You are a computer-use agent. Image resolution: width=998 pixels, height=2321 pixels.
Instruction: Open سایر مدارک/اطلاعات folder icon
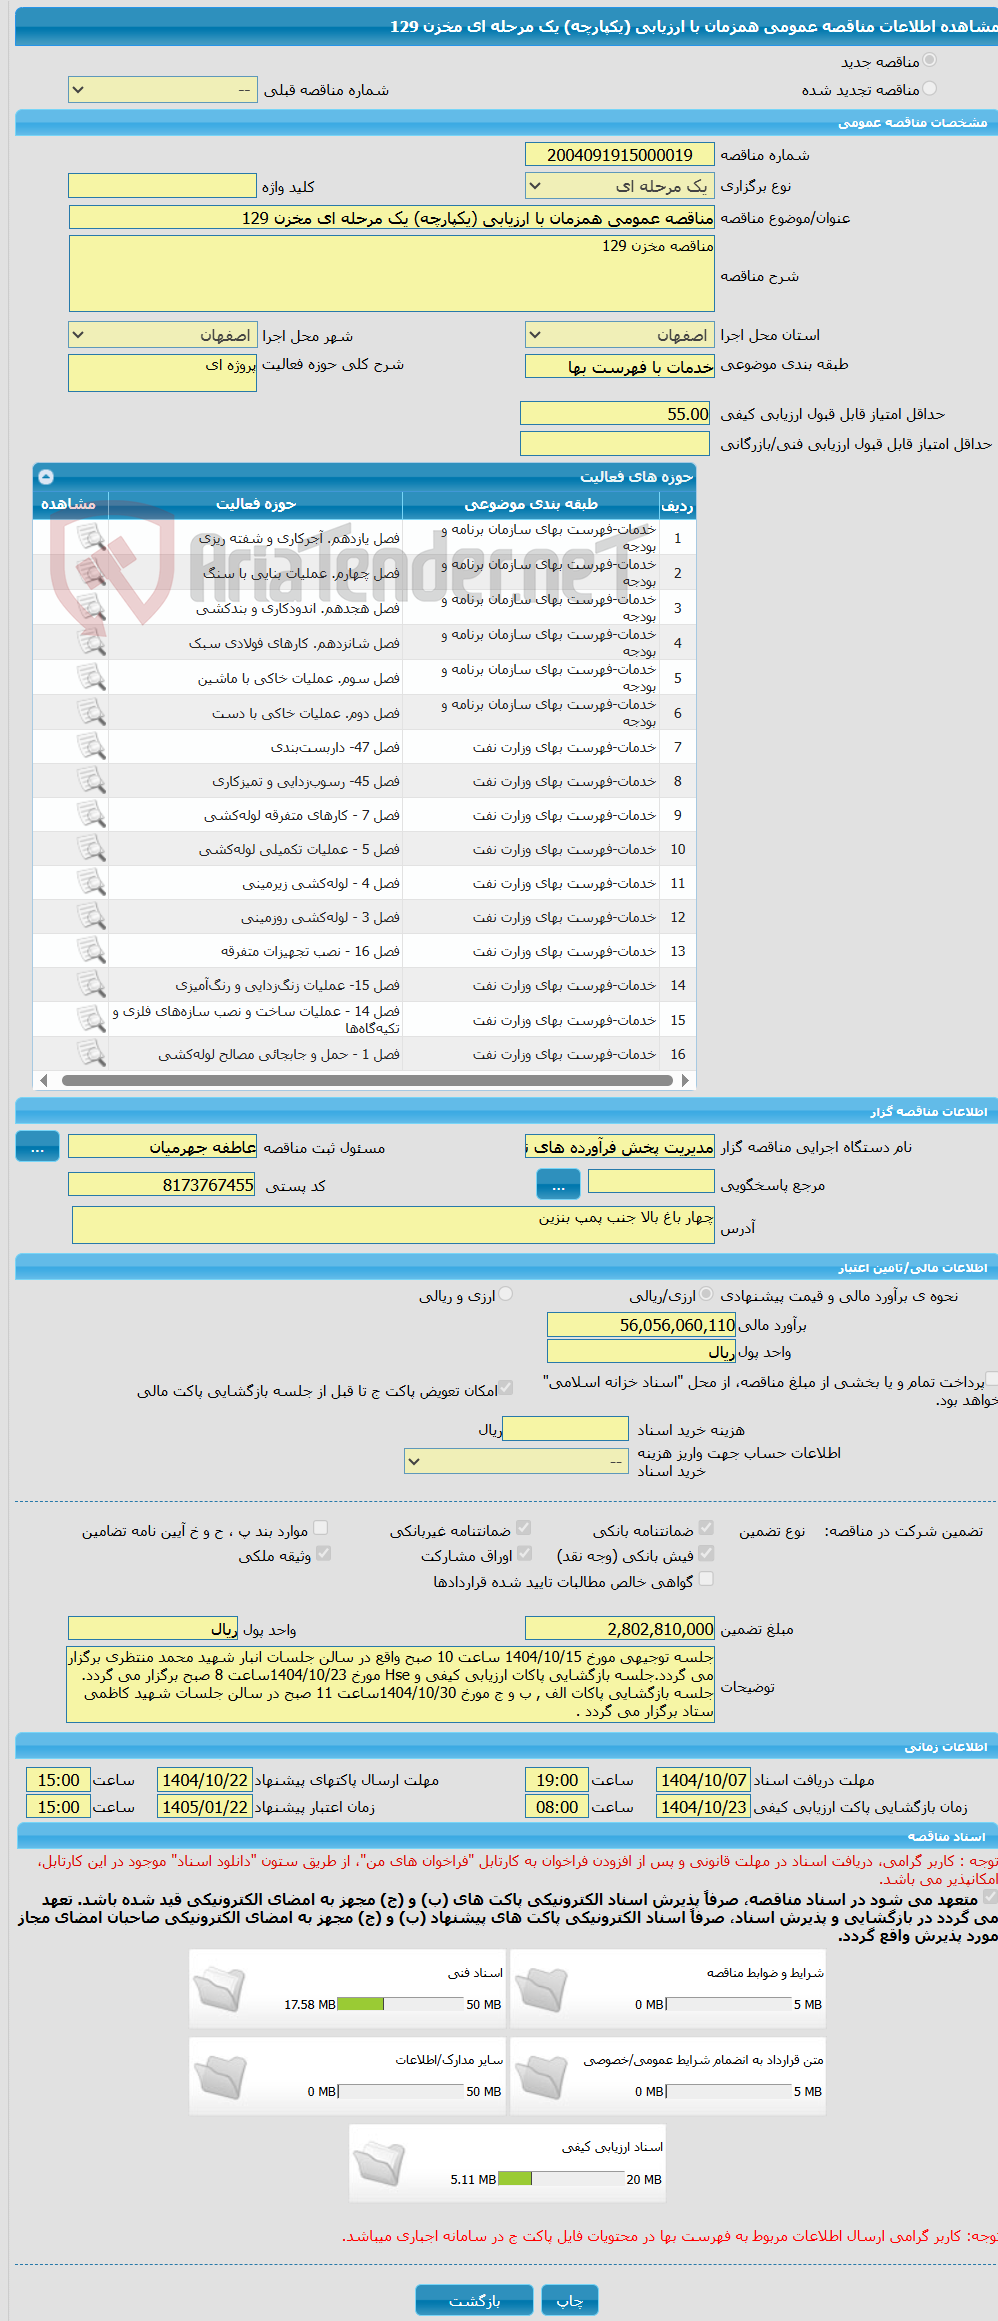click(220, 2076)
